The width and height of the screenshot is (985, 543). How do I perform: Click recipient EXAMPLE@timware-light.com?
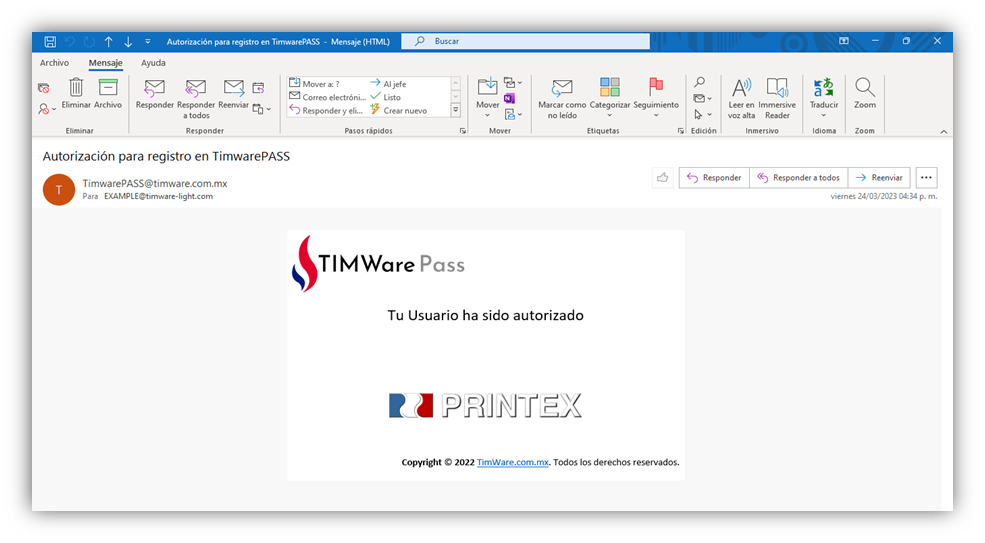158,196
